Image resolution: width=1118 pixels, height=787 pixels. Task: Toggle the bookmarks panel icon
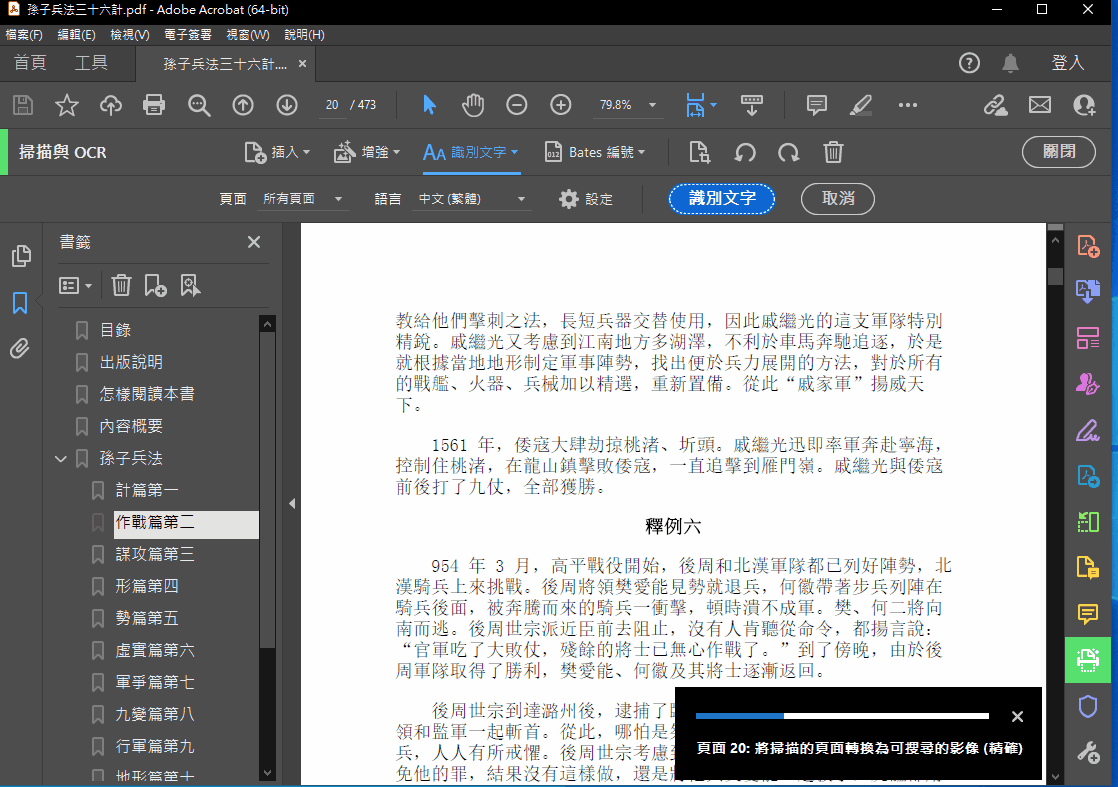pos(20,303)
